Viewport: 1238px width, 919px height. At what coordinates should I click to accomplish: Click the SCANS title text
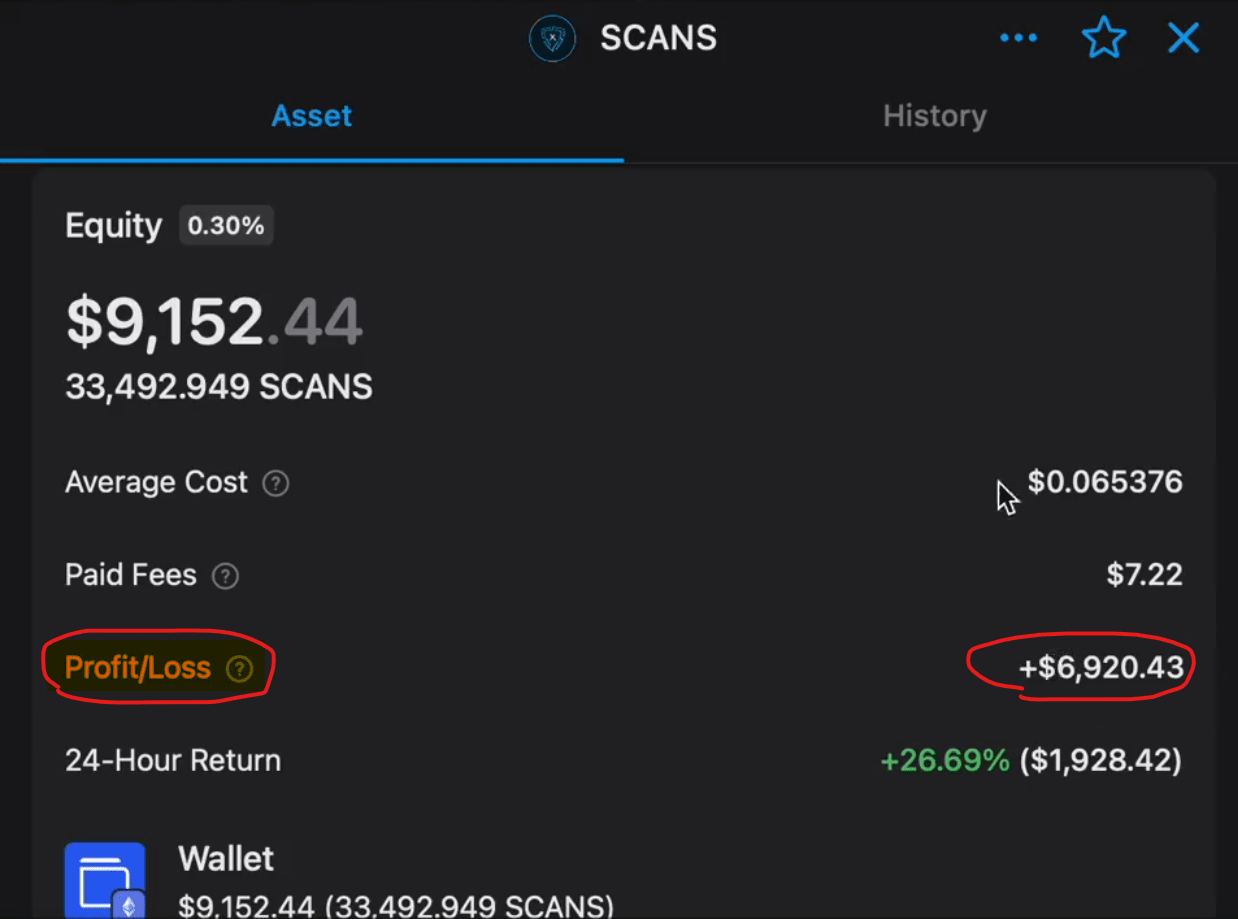(658, 39)
